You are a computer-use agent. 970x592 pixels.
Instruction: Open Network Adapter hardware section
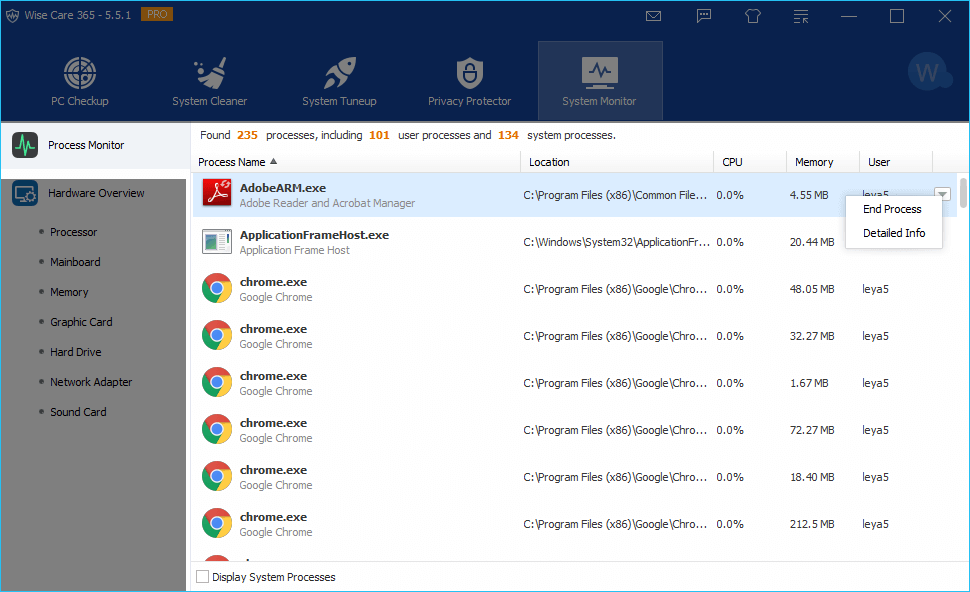click(91, 382)
